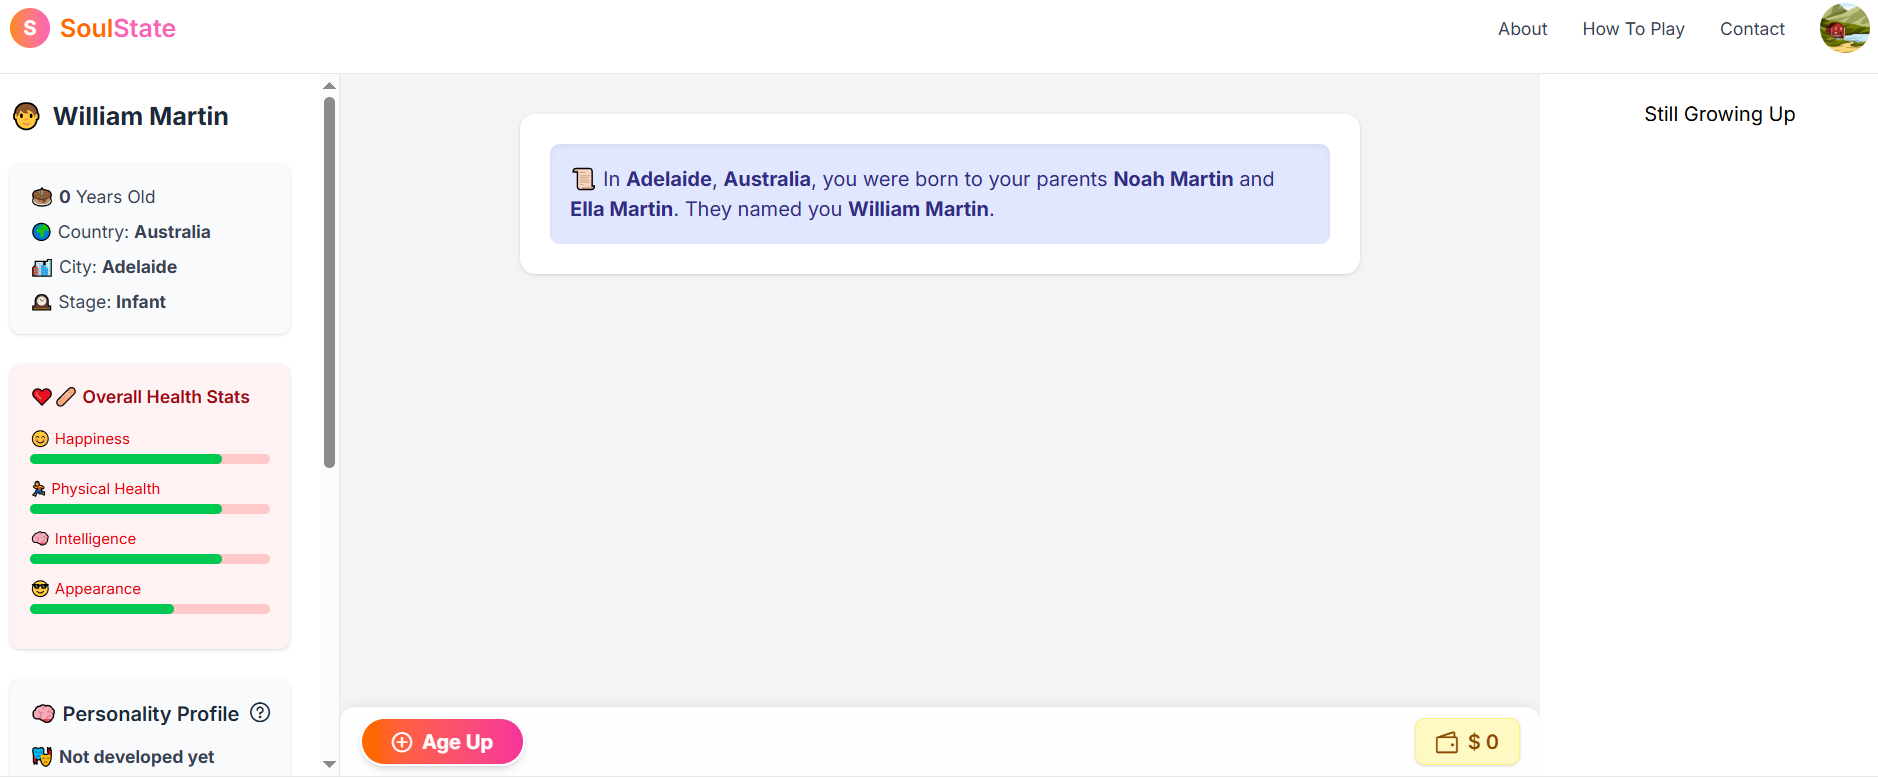Click the heart icon in Overall Health Stats
This screenshot has height=778, width=1878.
42,397
